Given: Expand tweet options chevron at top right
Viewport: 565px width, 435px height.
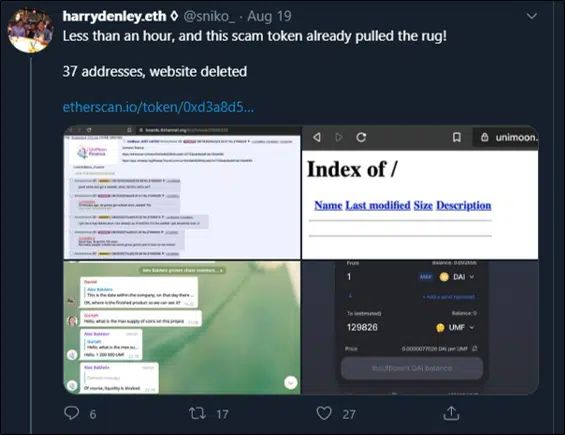Looking at the screenshot, I should coord(531,16).
